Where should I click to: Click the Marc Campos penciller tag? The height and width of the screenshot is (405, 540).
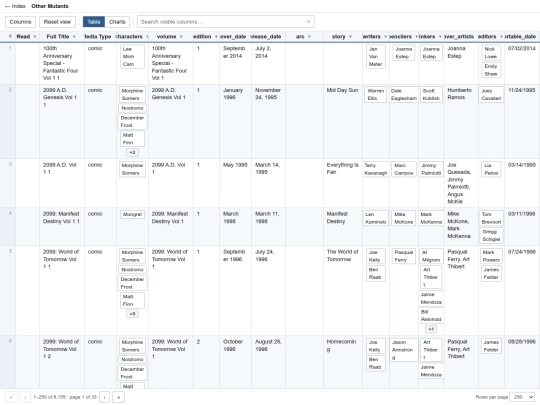404,169
